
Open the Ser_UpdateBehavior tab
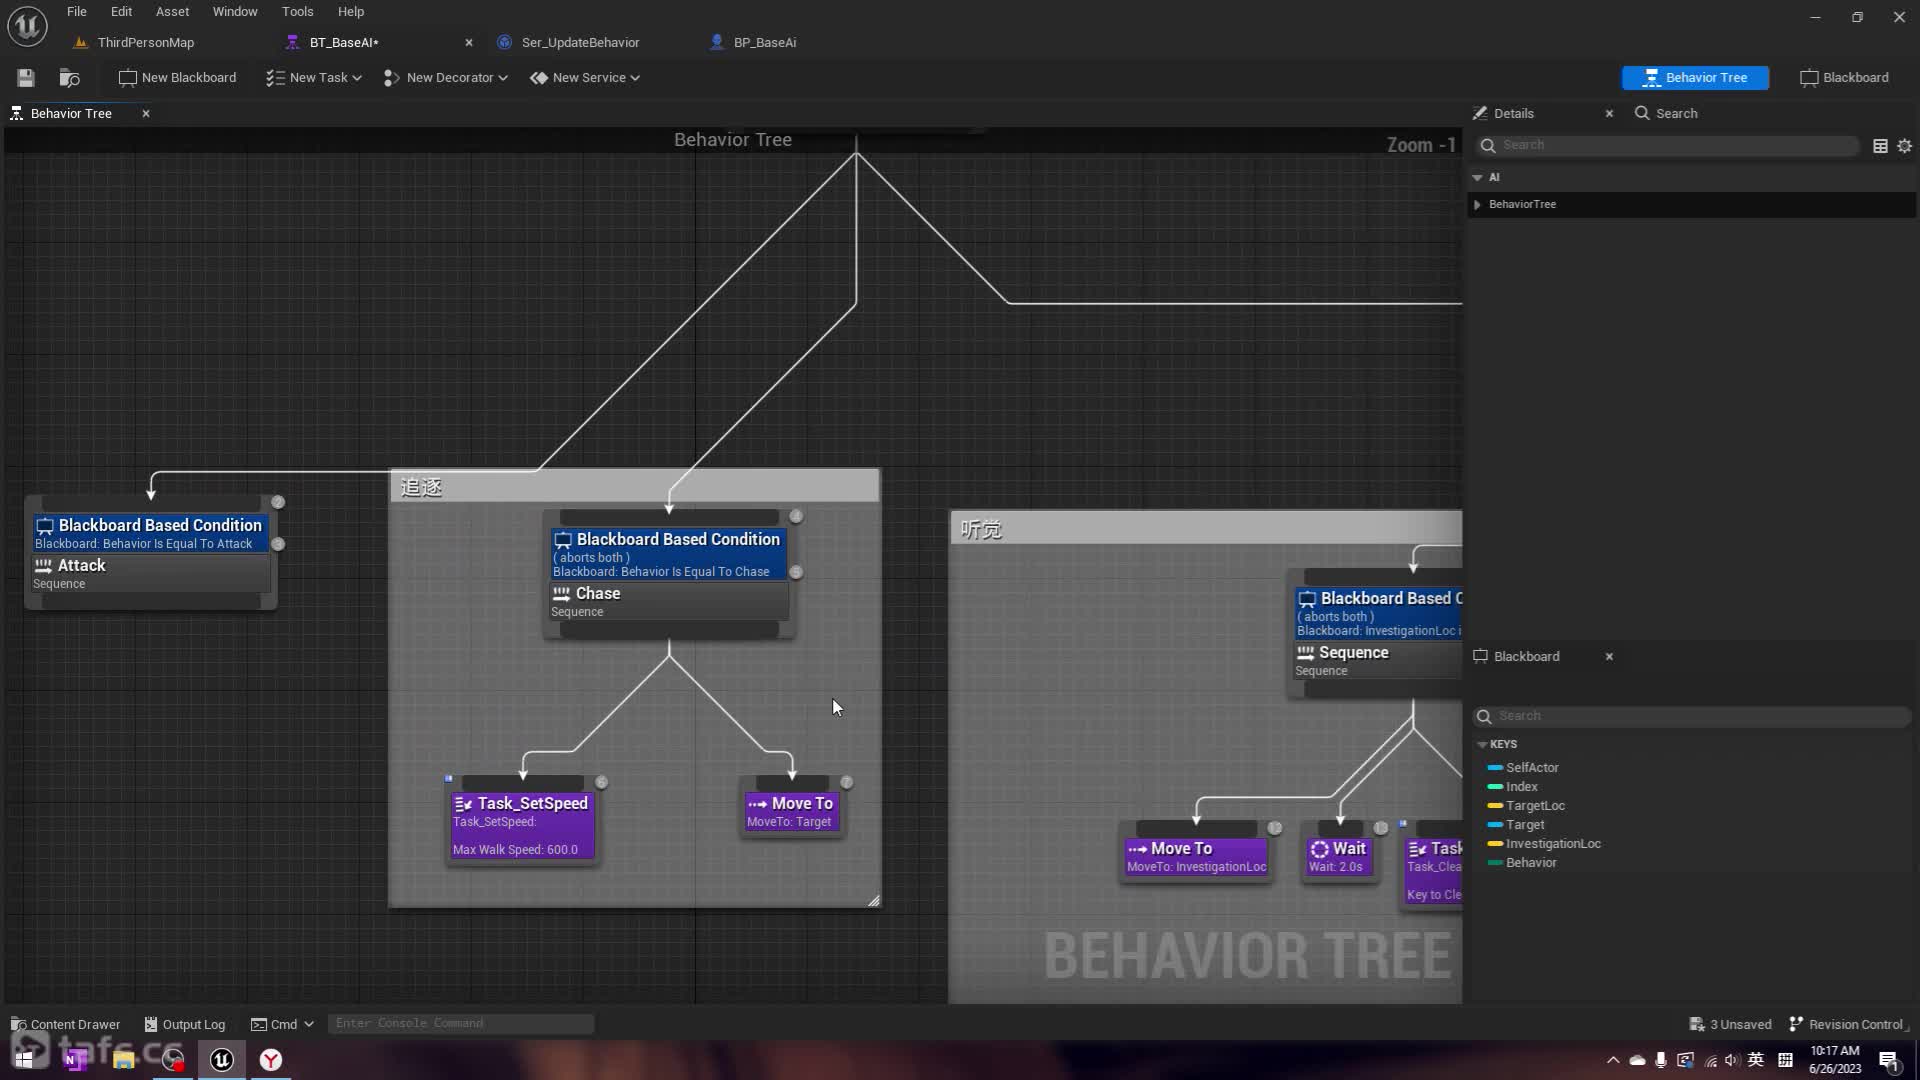(580, 43)
